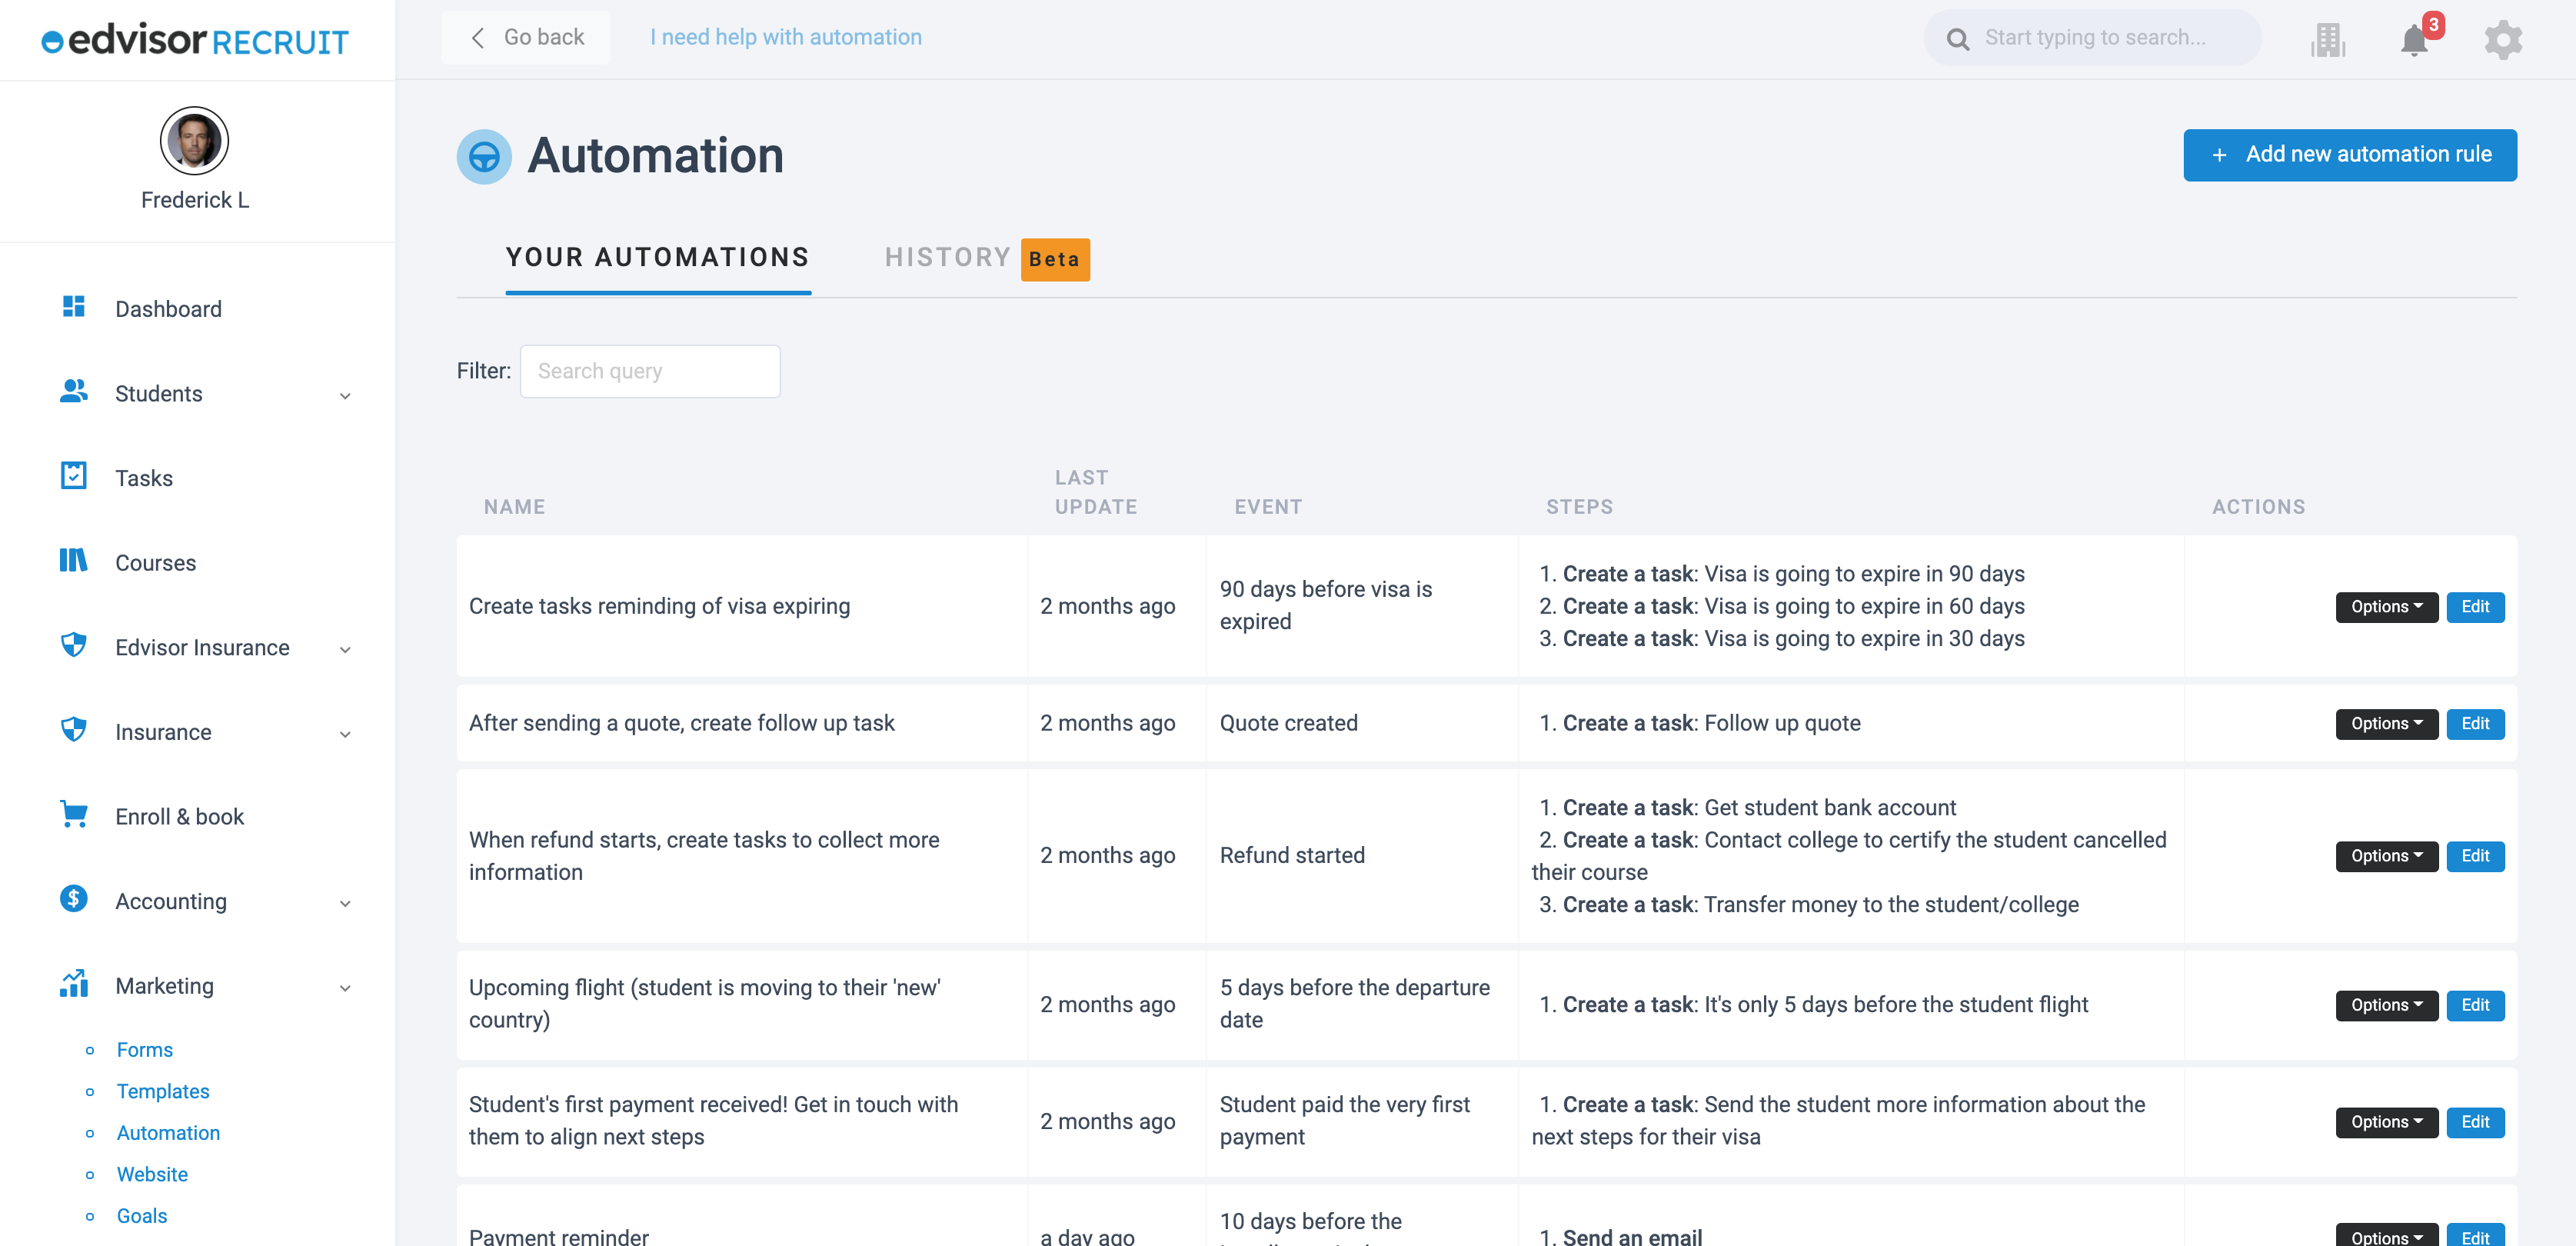Click Add new automation rule button

coord(2350,155)
